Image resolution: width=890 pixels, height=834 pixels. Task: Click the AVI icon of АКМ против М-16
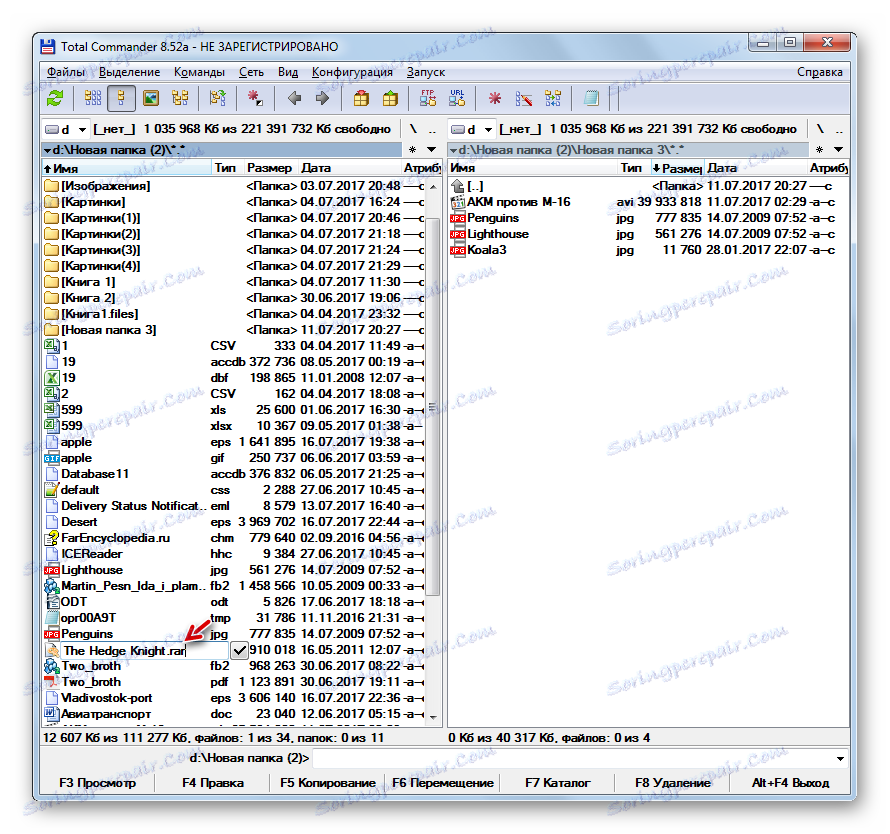point(457,202)
